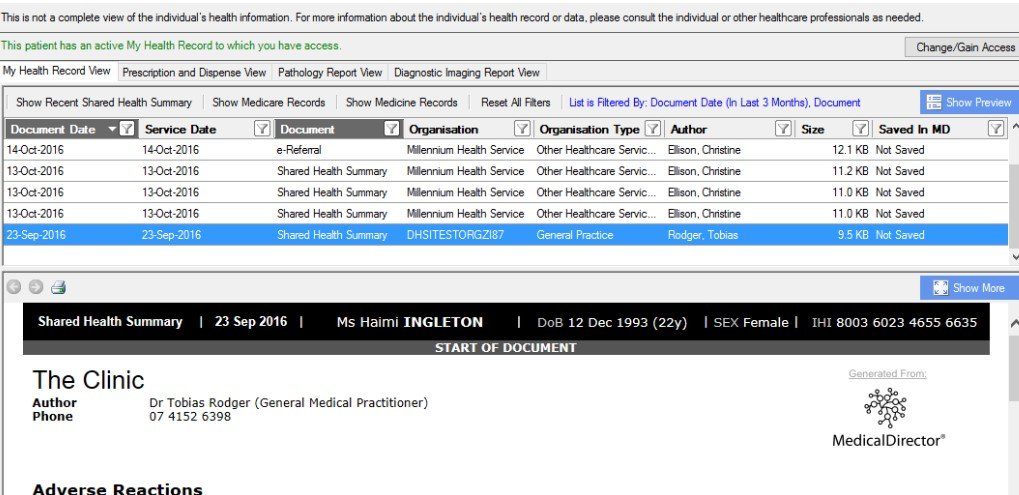Click the MedicalDirector logo in document
1019x495 pixels.
[888, 418]
